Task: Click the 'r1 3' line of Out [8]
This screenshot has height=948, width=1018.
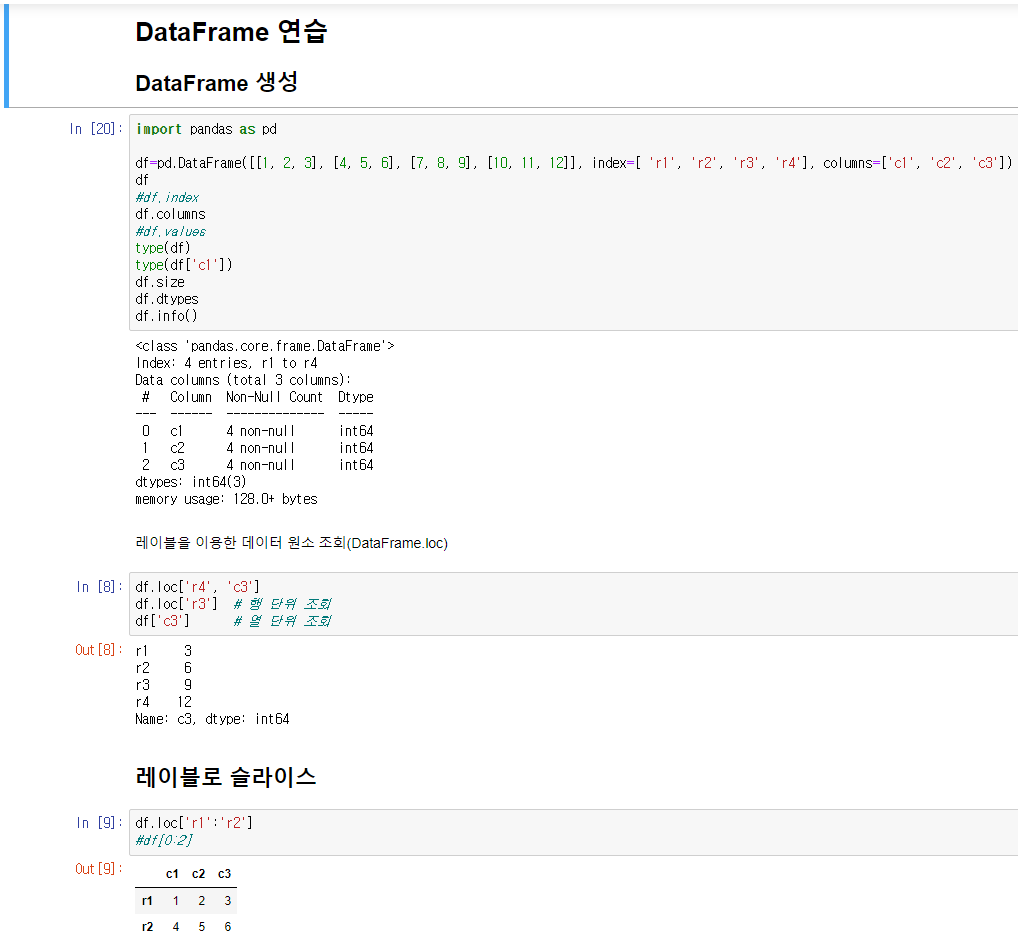Action: pyautogui.click(x=164, y=651)
